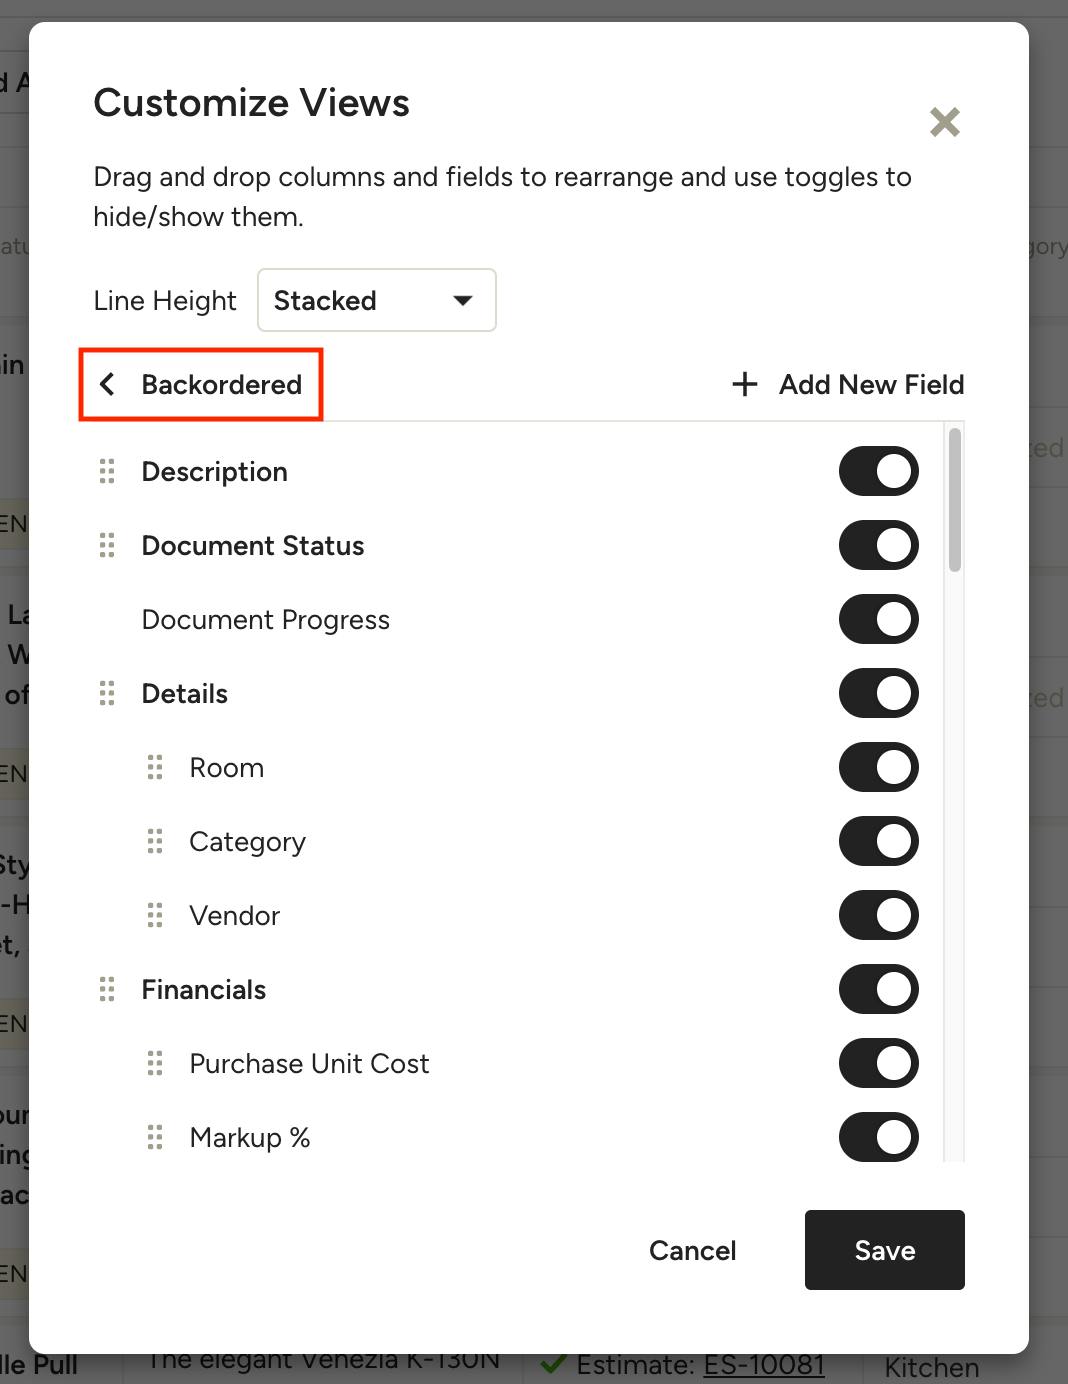Open the ES-10081 estimate link
The height and width of the screenshot is (1384, 1068).
[x=764, y=1366]
